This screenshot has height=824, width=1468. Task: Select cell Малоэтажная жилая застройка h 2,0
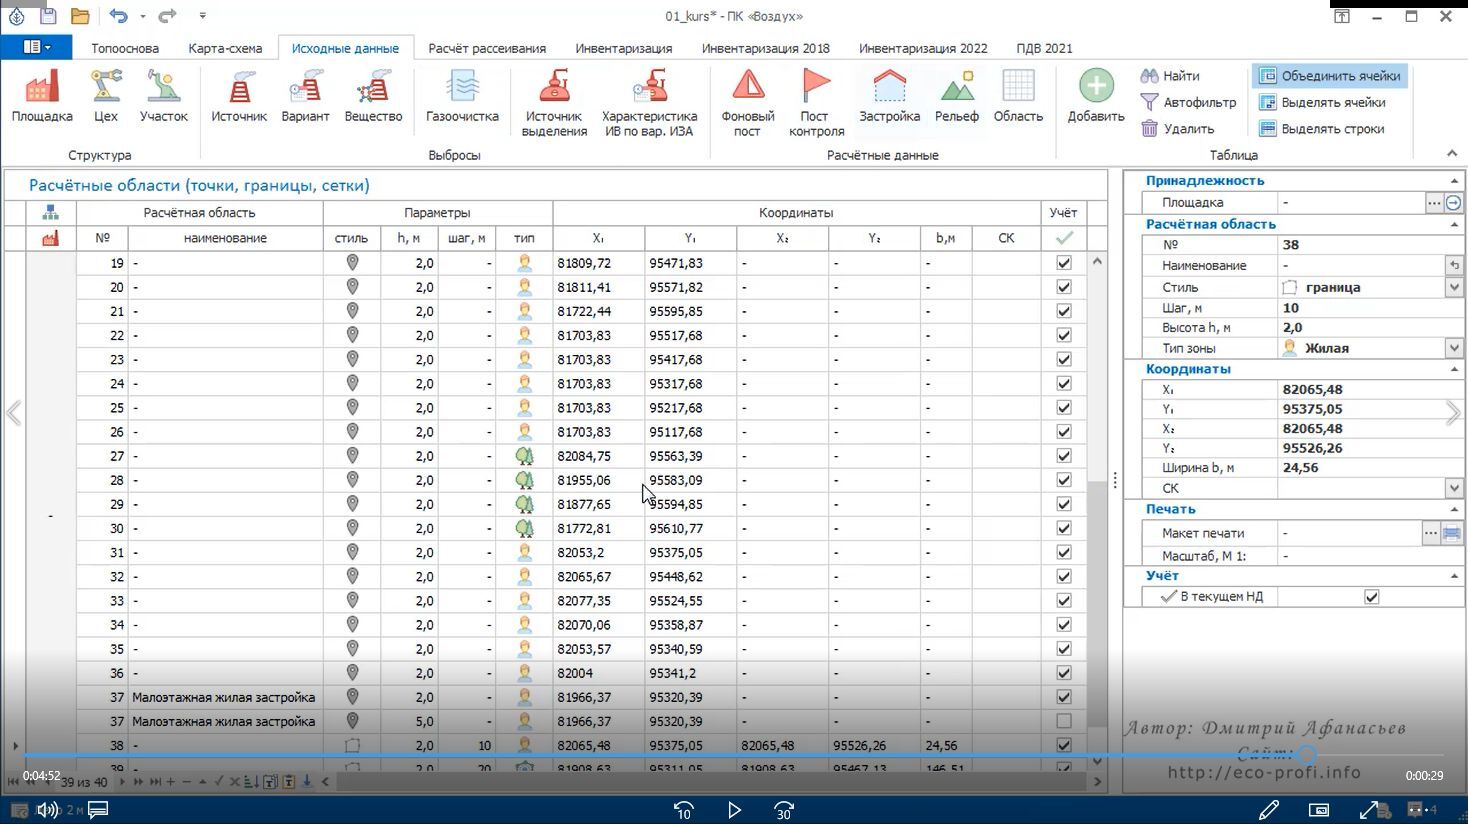225,697
